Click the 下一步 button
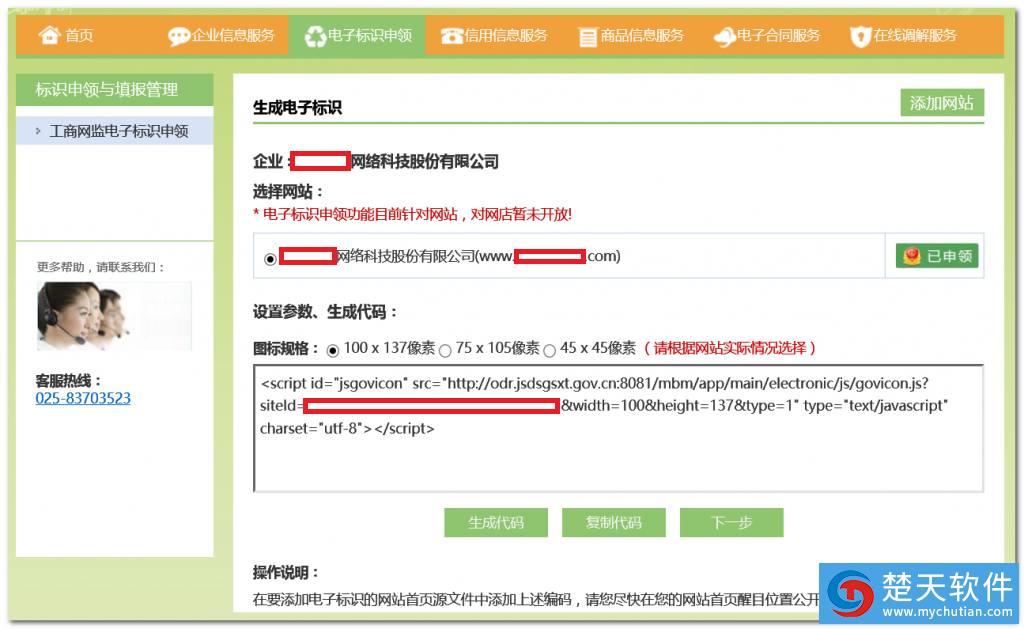1024x629 pixels. pyautogui.click(x=731, y=523)
